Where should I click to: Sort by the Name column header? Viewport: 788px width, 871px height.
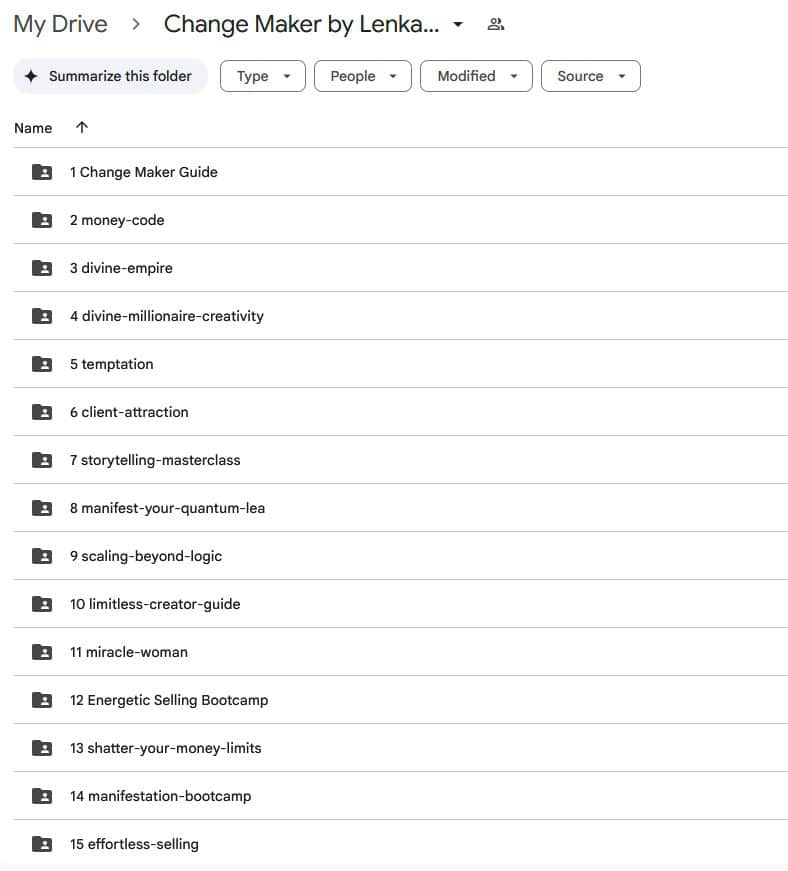(x=33, y=128)
